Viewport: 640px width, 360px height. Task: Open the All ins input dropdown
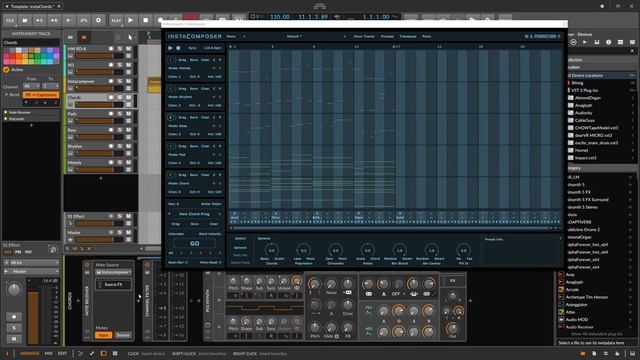coord(31,263)
